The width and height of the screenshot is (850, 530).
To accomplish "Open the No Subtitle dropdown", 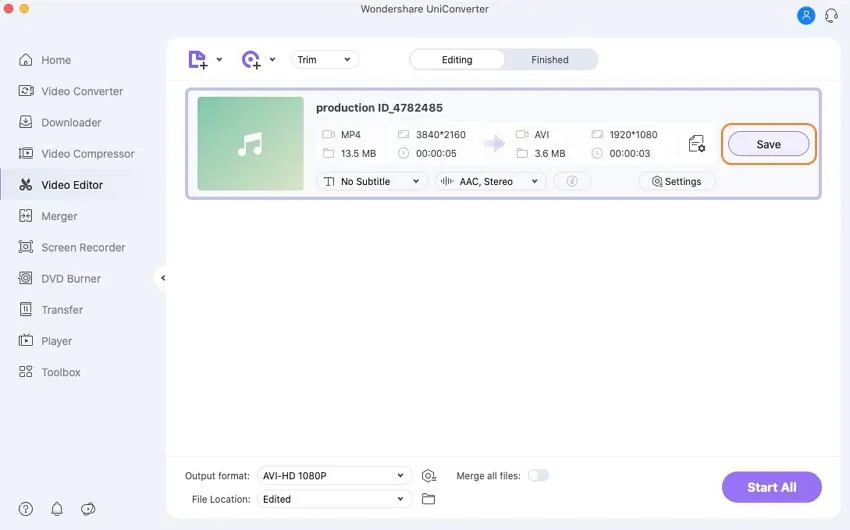I will (372, 182).
